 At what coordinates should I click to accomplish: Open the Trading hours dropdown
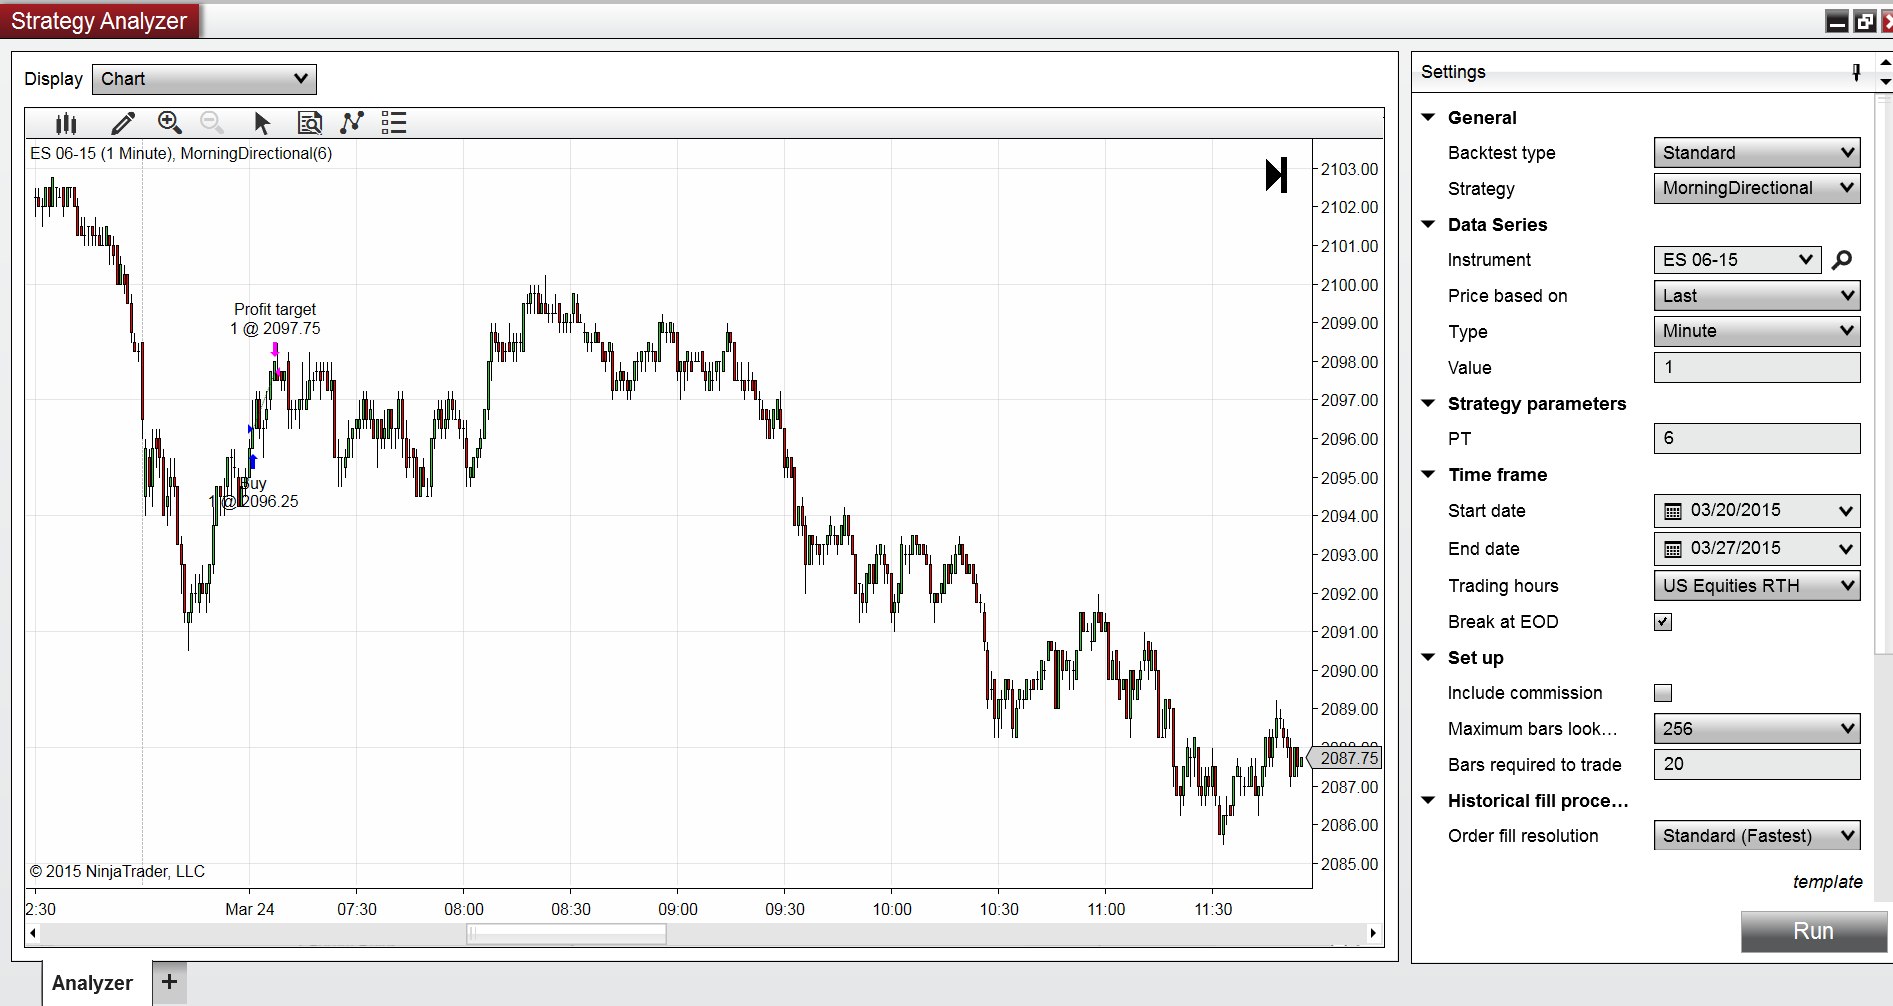pyautogui.click(x=1757, y=586)
